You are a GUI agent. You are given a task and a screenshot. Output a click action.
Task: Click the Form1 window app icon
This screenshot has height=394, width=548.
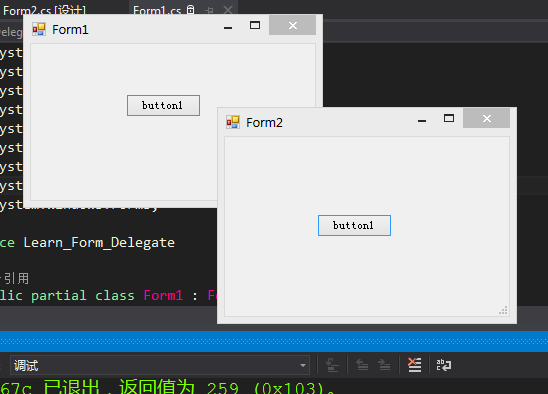pyautogui.click(x=39, y=29)
